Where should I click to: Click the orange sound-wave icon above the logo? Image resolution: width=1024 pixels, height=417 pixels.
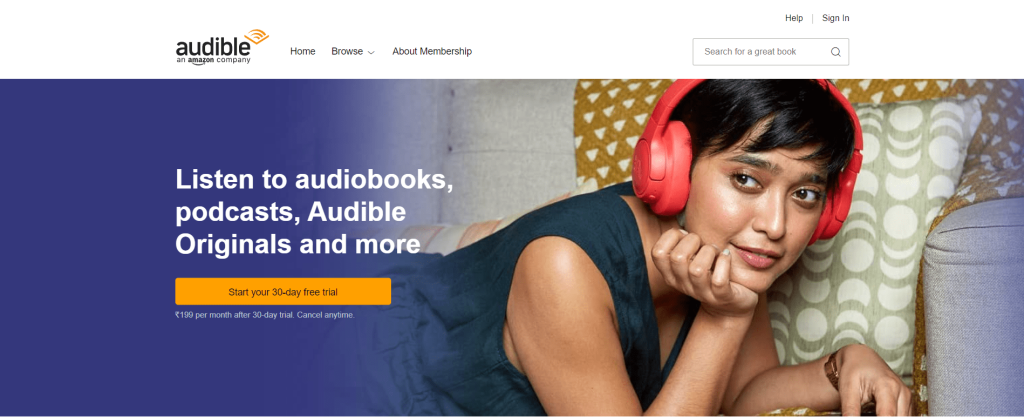(x=257, y=36)
